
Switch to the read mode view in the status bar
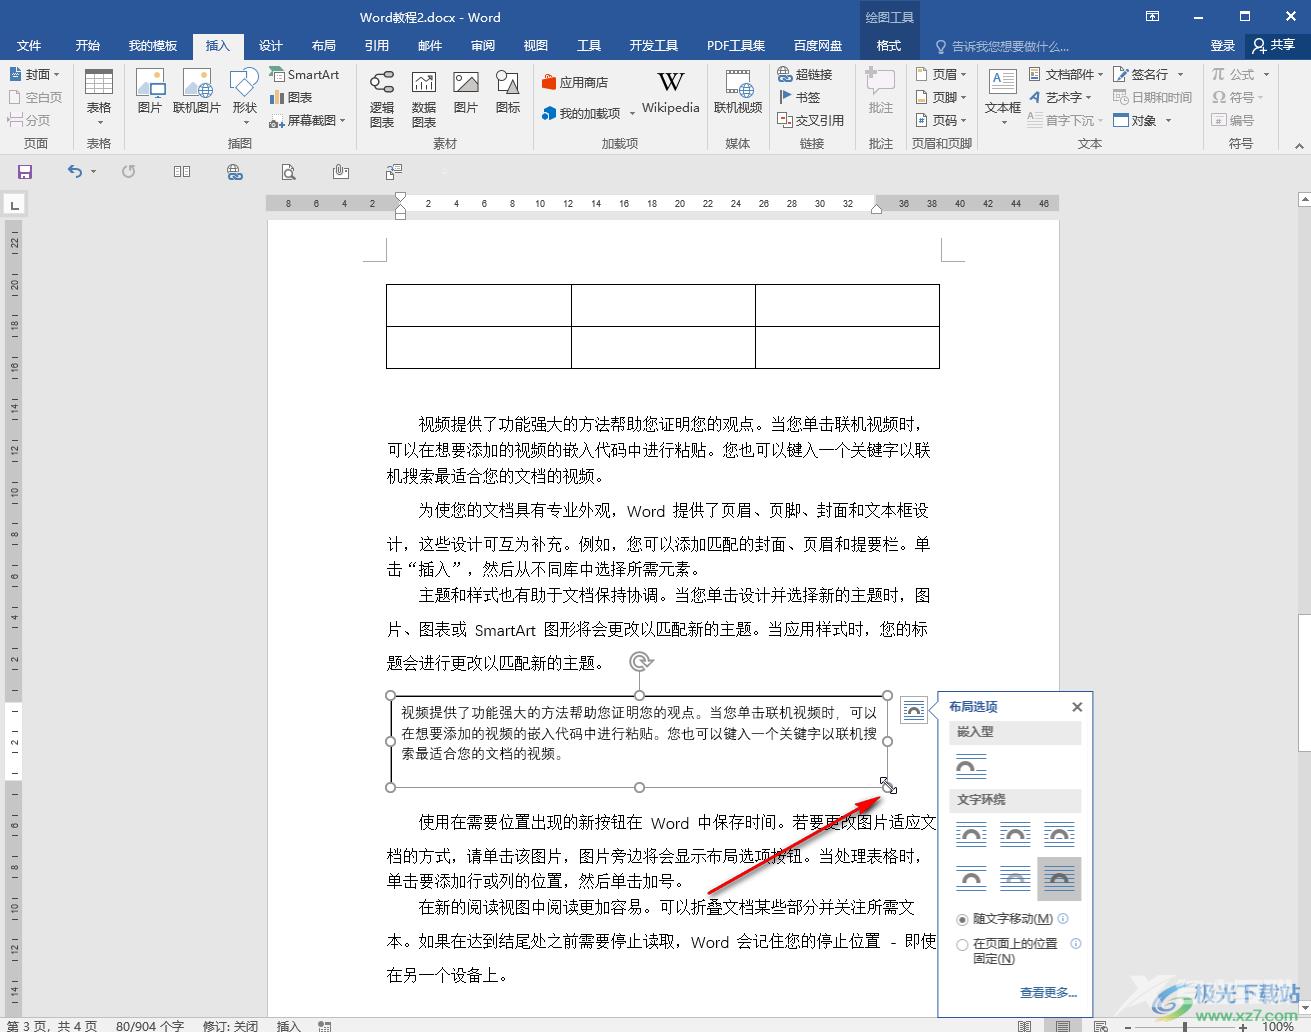click(x=1024, y=1025)
